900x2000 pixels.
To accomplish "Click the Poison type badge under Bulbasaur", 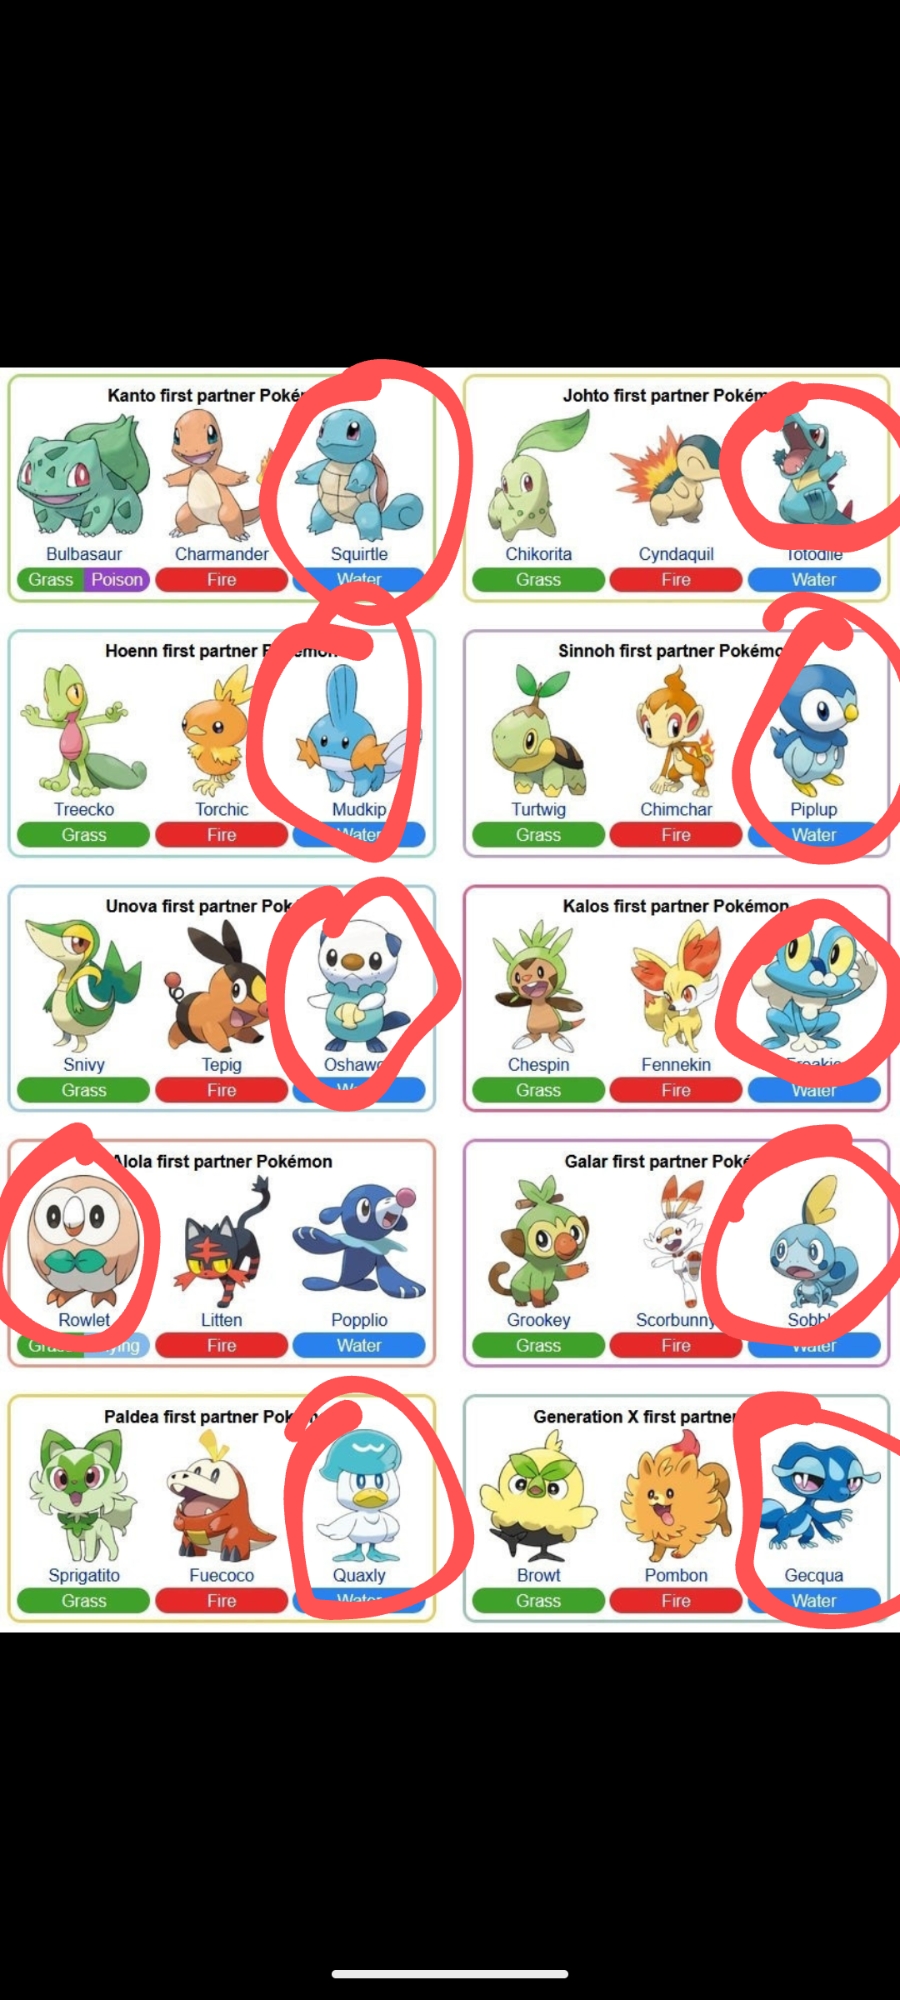I will pos(117,580).
